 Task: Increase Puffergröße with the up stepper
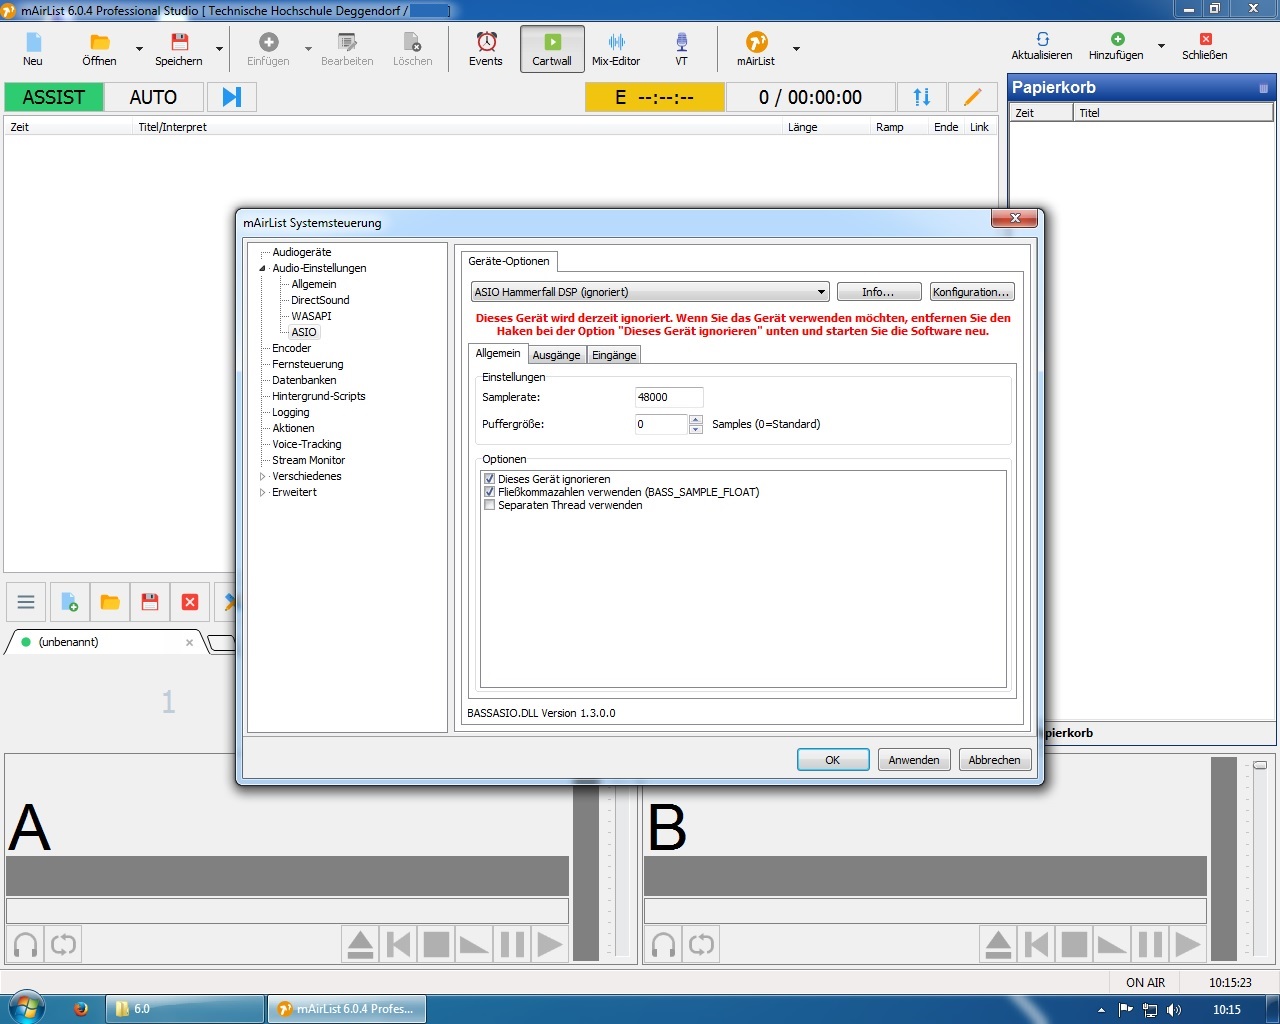coord(696,419)
